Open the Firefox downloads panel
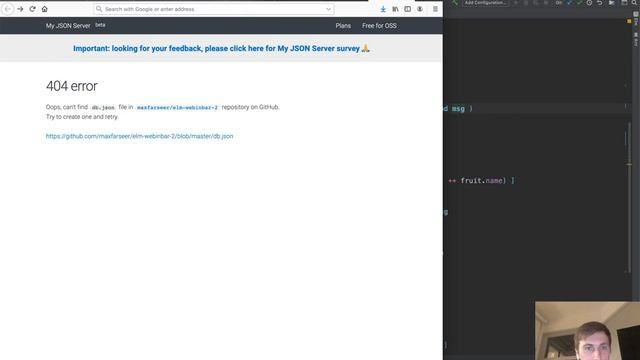This screenshot has height=360, width=640. point(383,9)
